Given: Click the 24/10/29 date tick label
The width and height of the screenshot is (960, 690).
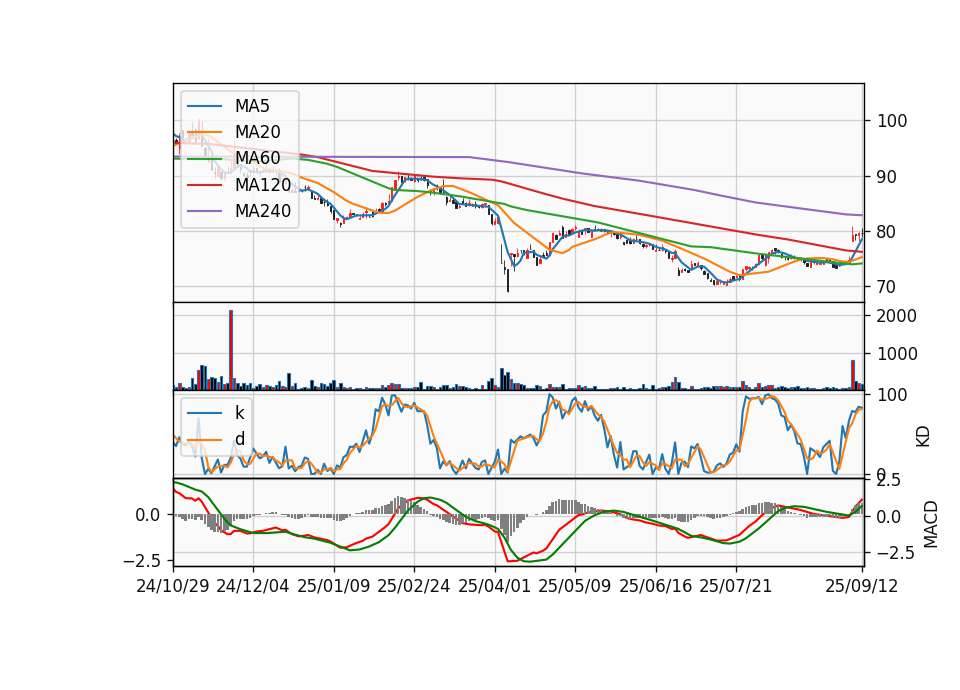Looking at the screenshot, I should (173, 586).
